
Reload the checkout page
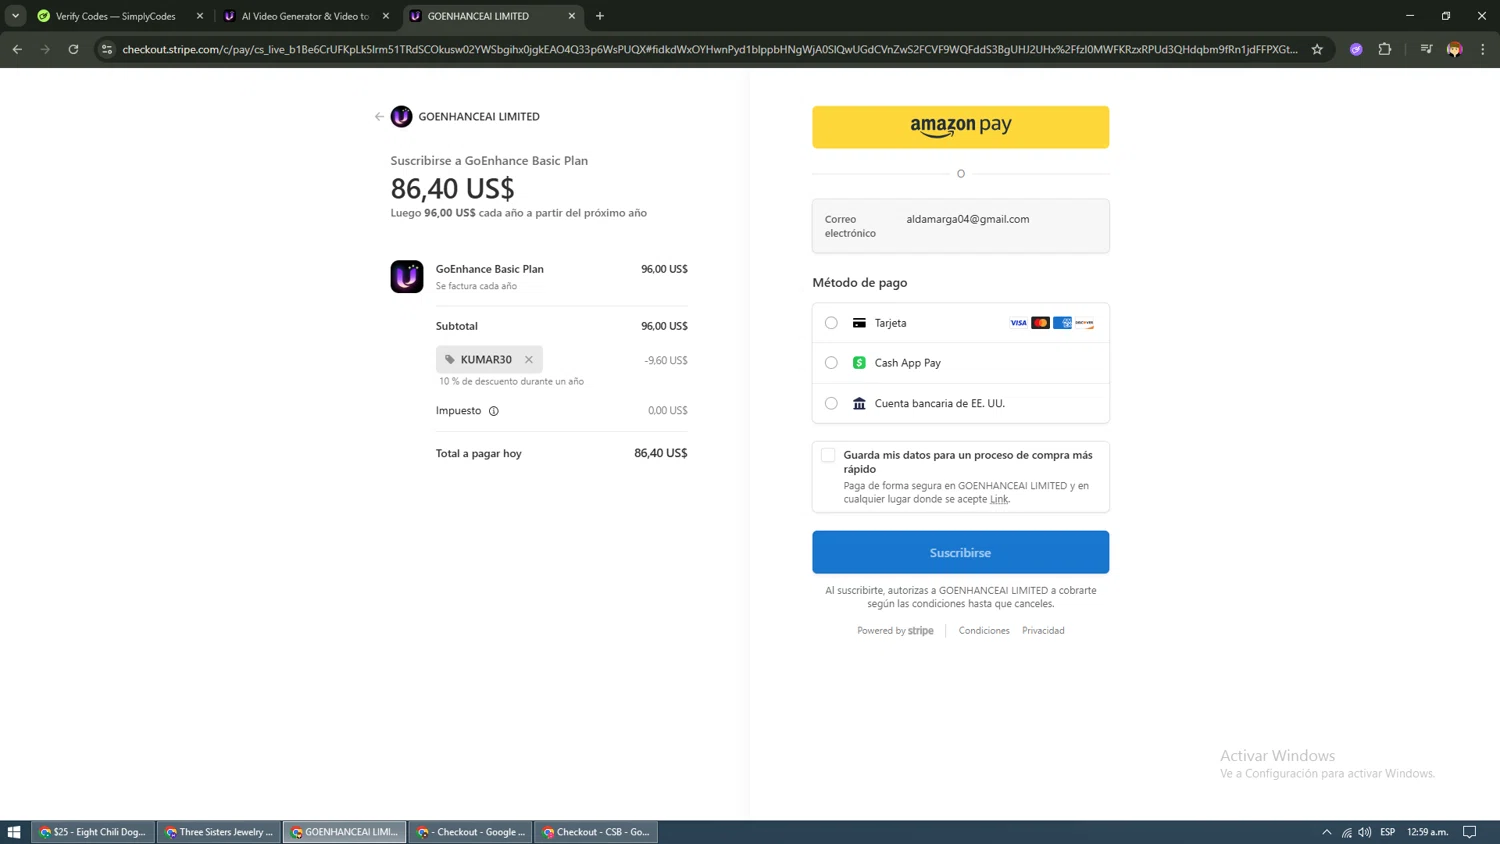pyautogui.click(x=73, y=49)
